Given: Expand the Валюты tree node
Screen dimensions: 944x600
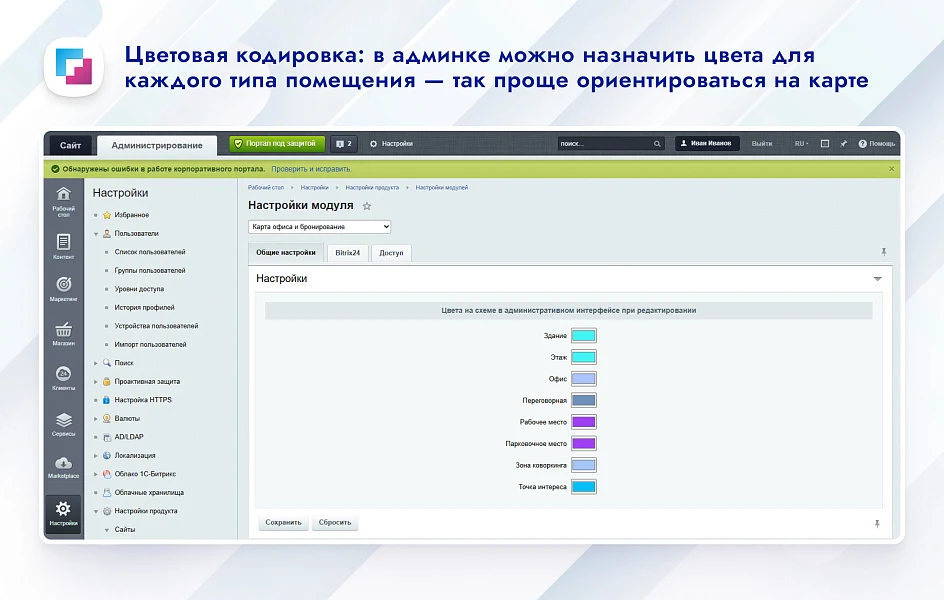Looking at the screenshot, I should 96,419.
